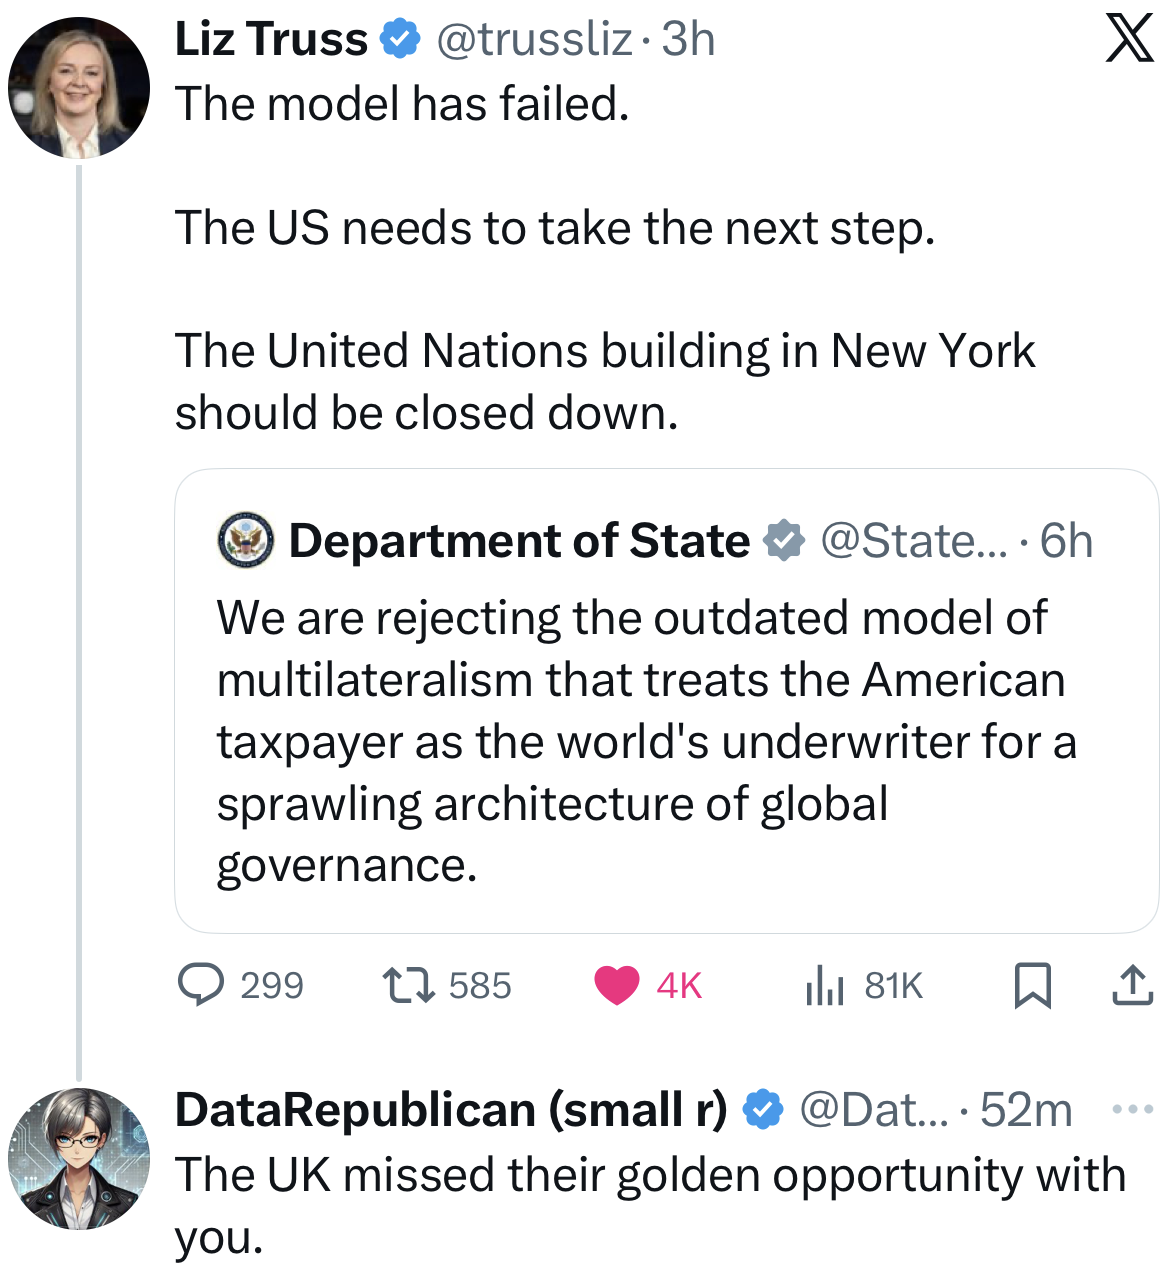Image resolution: width=1169 pixels, height=1278 pixels.
Task: Visit the @trussliz handle
Action: pyautogui.click(x=533, y=40)
